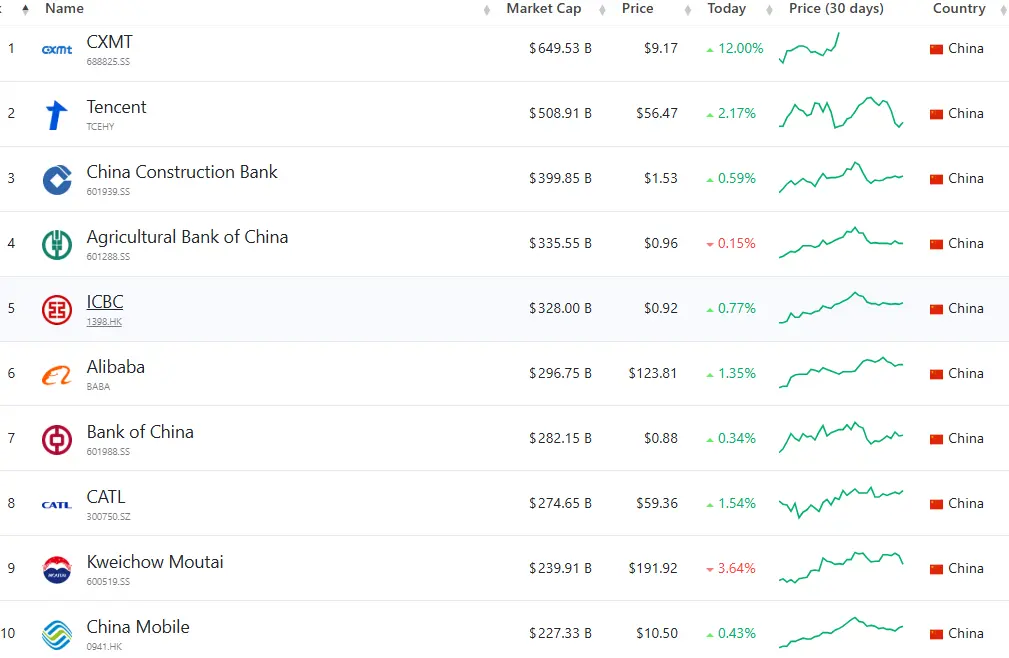Sort table by Market Cap header

(x=544, y=8)
